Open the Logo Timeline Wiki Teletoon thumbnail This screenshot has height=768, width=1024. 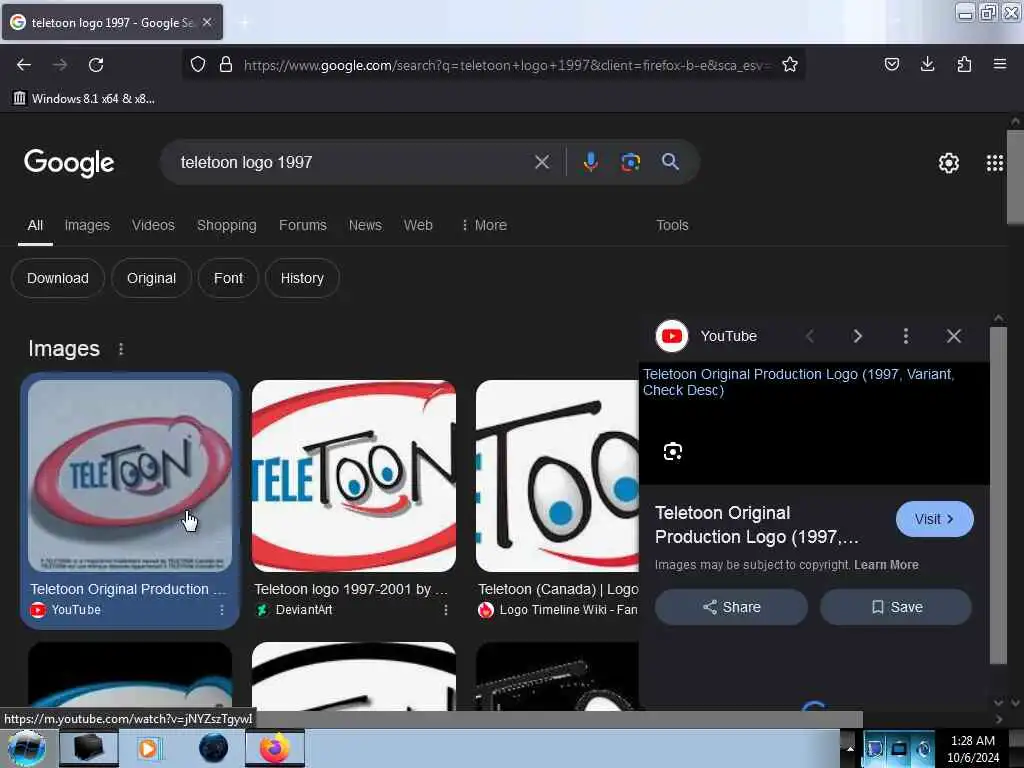click(x=557, y=476)
